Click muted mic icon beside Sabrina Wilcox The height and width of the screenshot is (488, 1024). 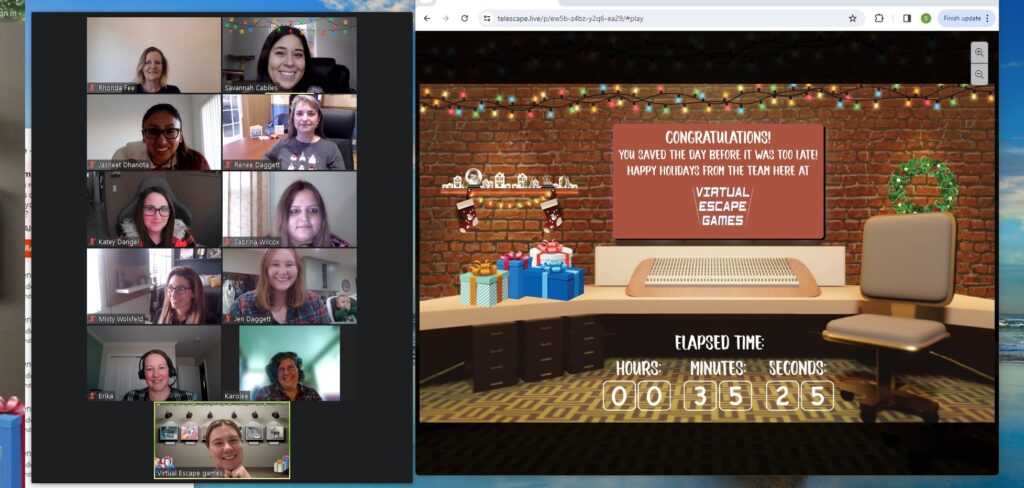click(x=228, y=242)
